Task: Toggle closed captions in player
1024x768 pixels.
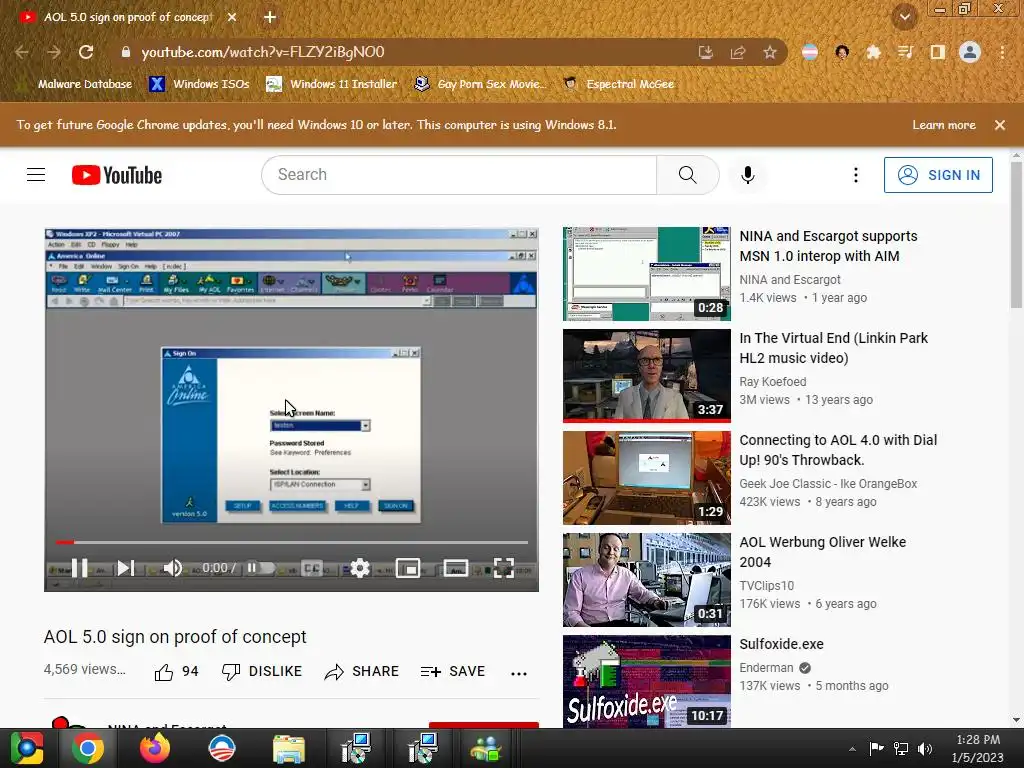Action: 312,568
